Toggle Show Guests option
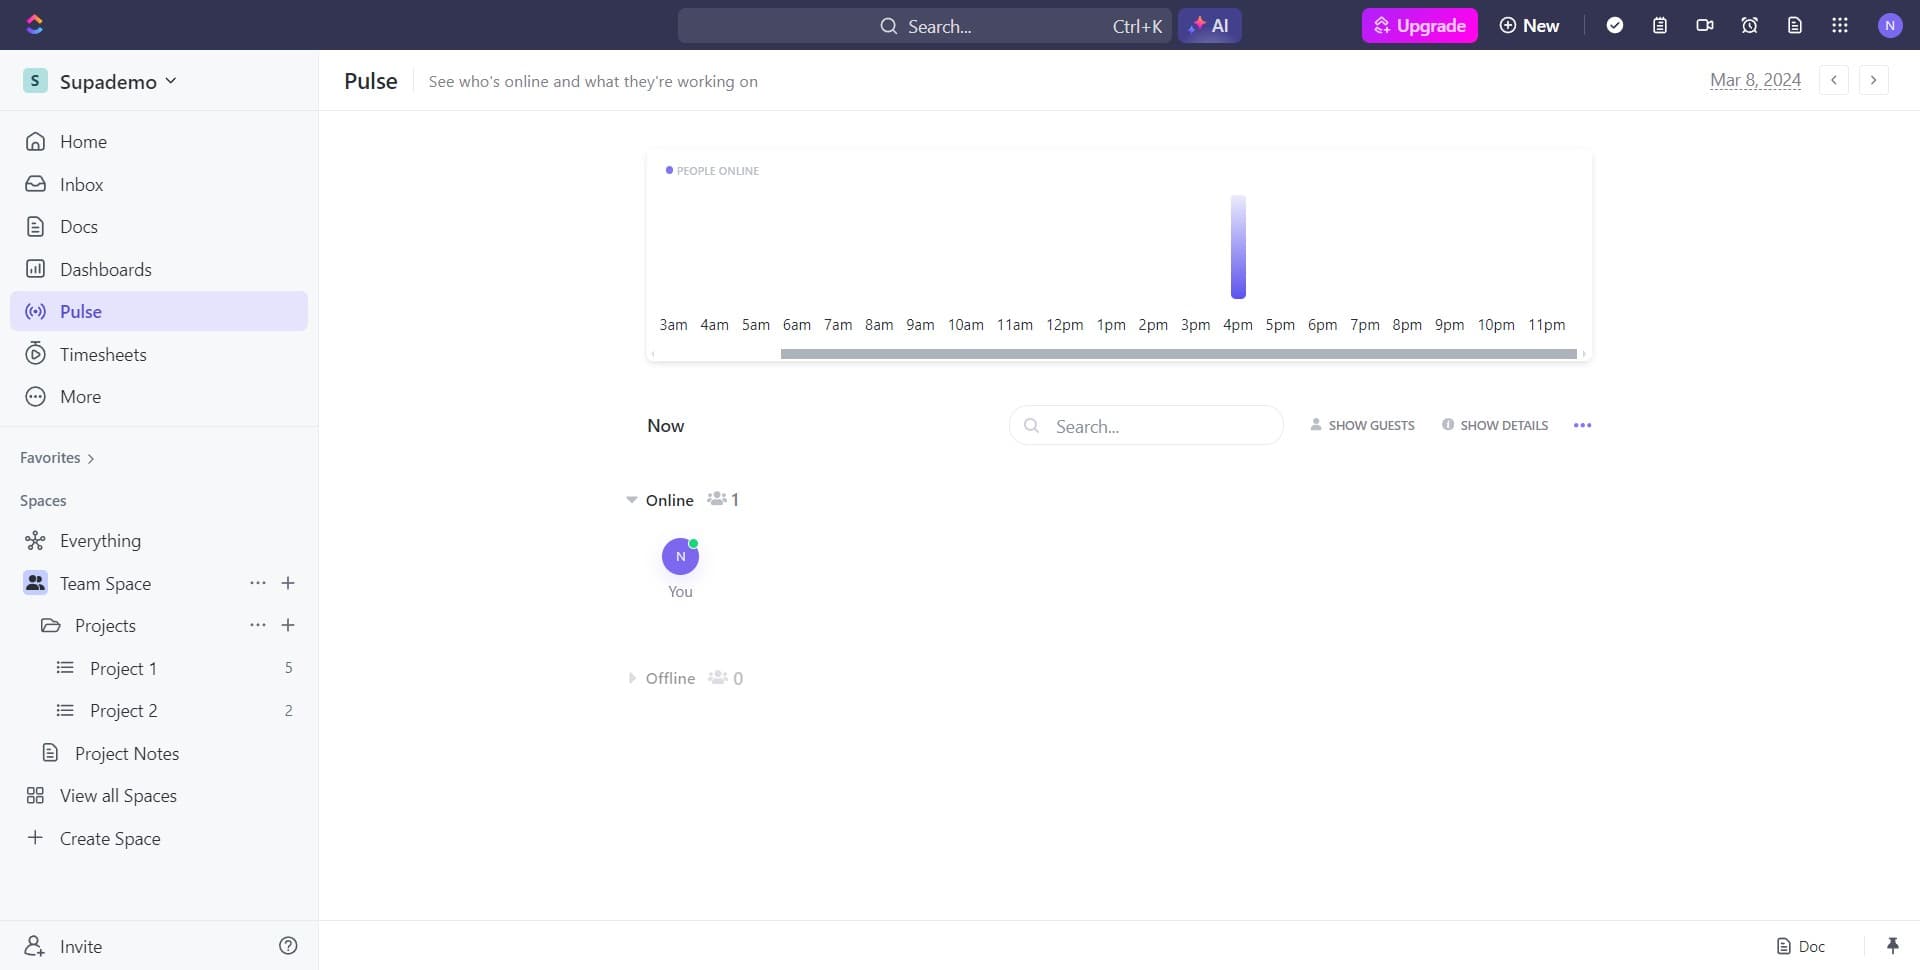The image size is (1920, 970). point(1361,425)
